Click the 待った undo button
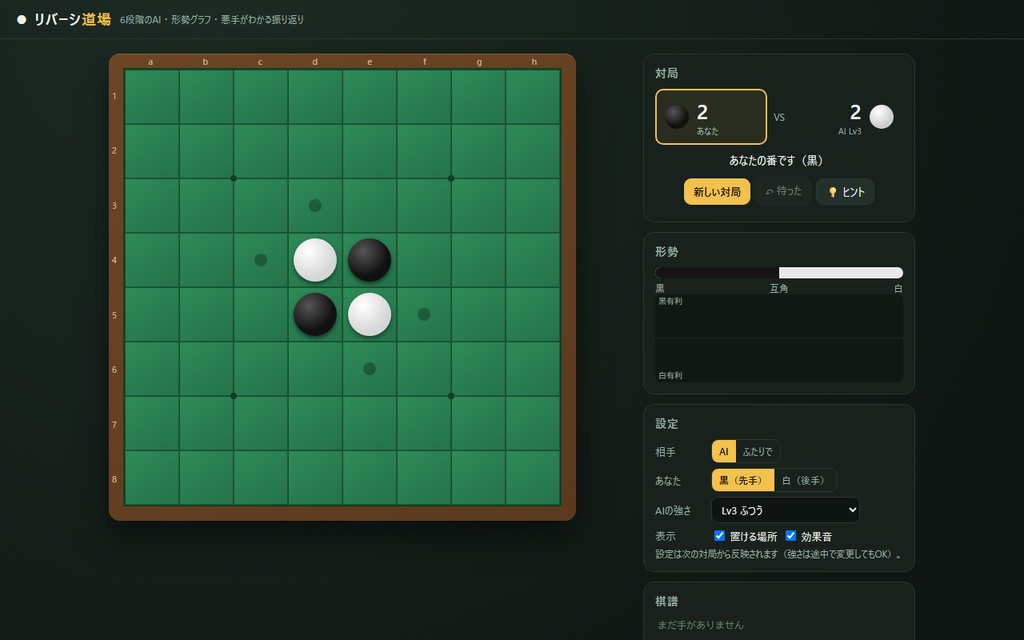 point(783,191)
